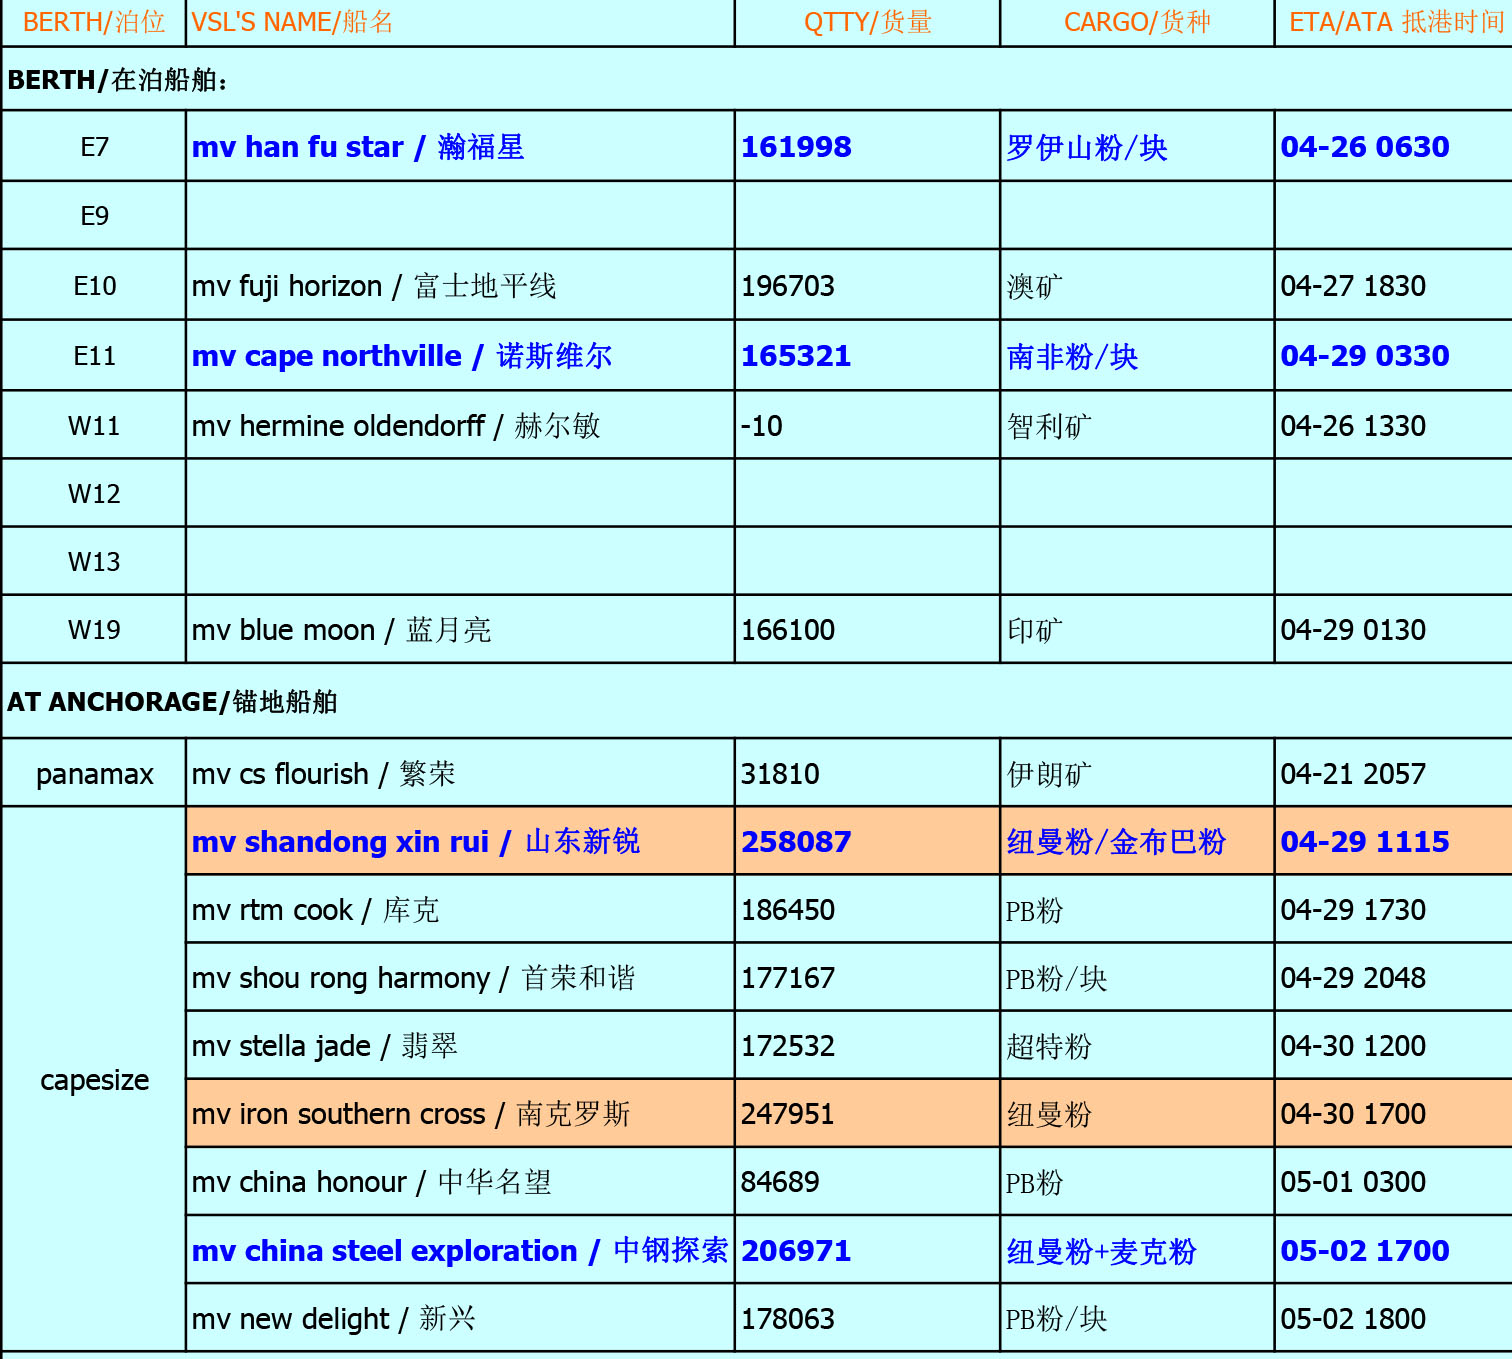Click ETA 04-26 0630
This screenshot has width=1512, height=1359.
coord(1394,146)
